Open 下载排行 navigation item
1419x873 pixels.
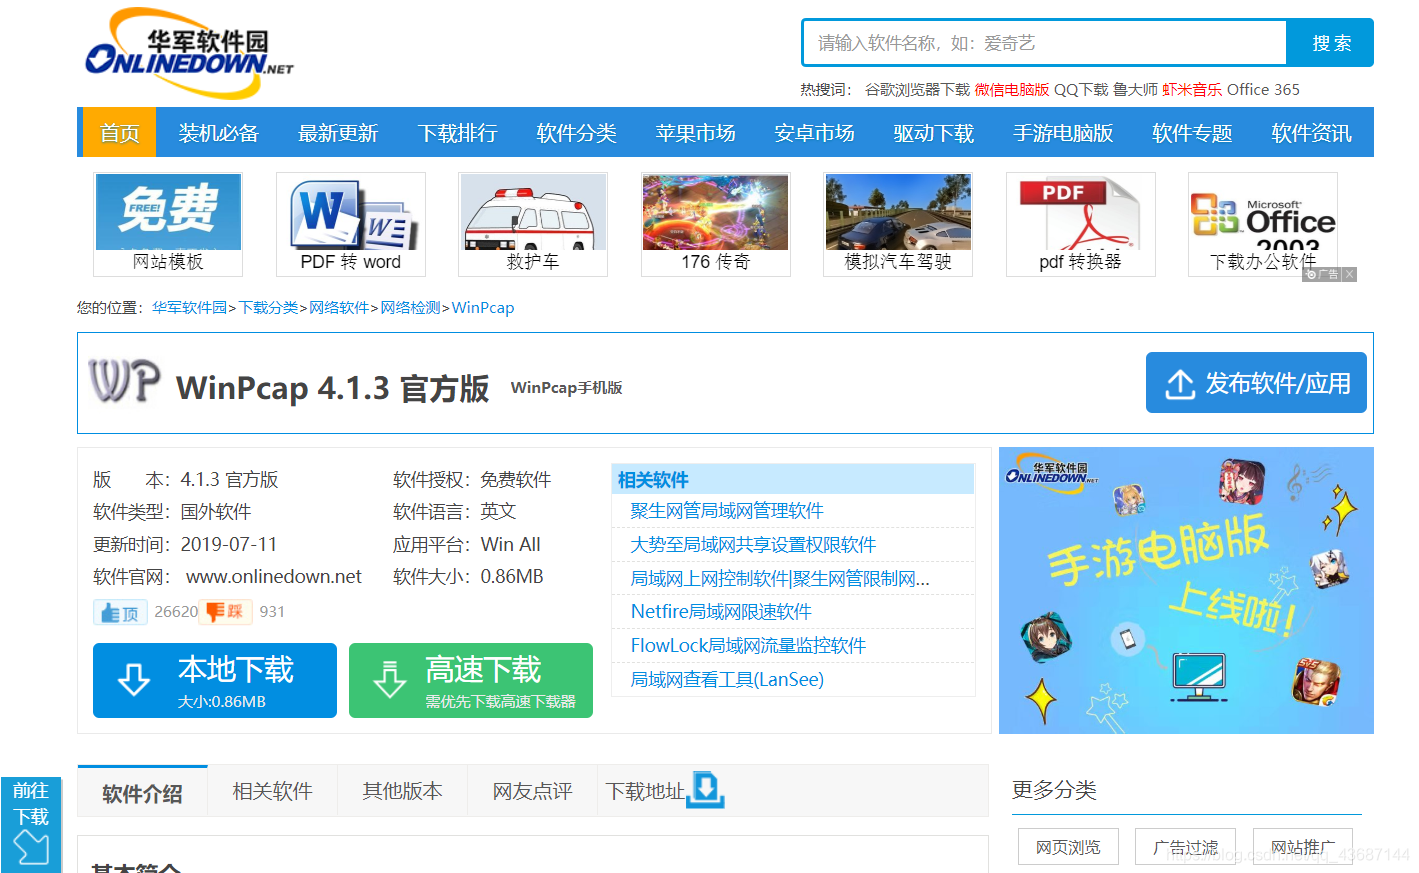click(458, 133)
